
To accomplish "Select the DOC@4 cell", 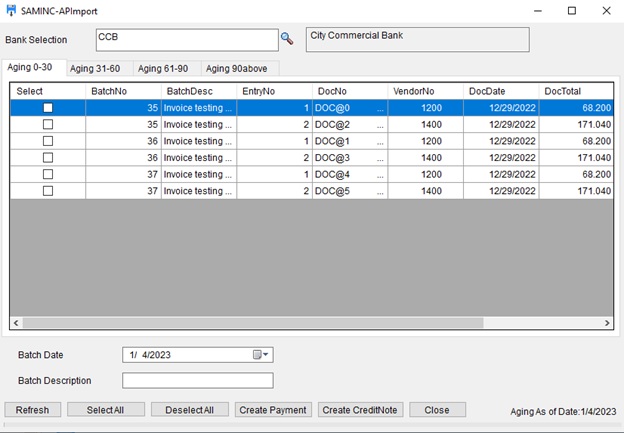I will click(350, 174).
